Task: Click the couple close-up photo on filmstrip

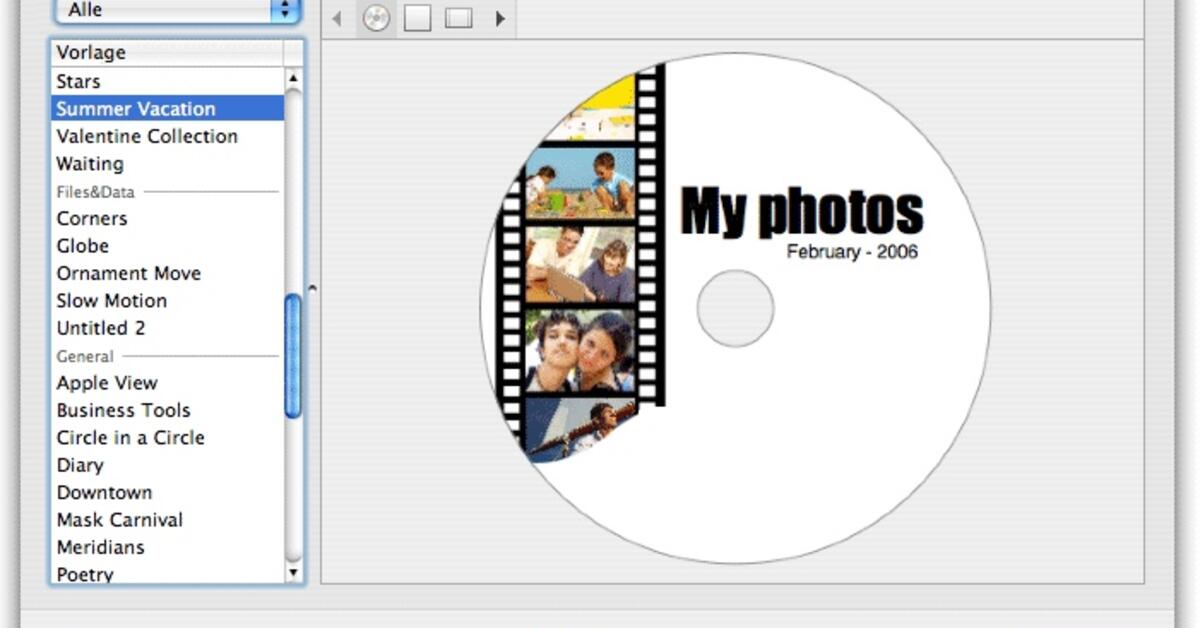Action: tap(580, 351)
